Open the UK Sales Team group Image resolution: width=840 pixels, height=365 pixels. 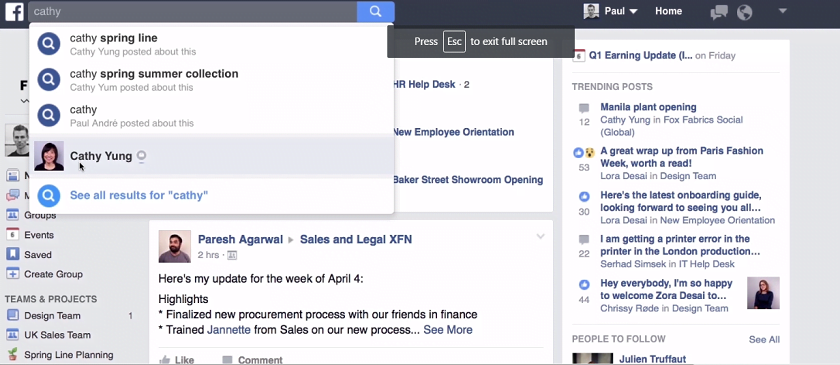pos(57,335)
